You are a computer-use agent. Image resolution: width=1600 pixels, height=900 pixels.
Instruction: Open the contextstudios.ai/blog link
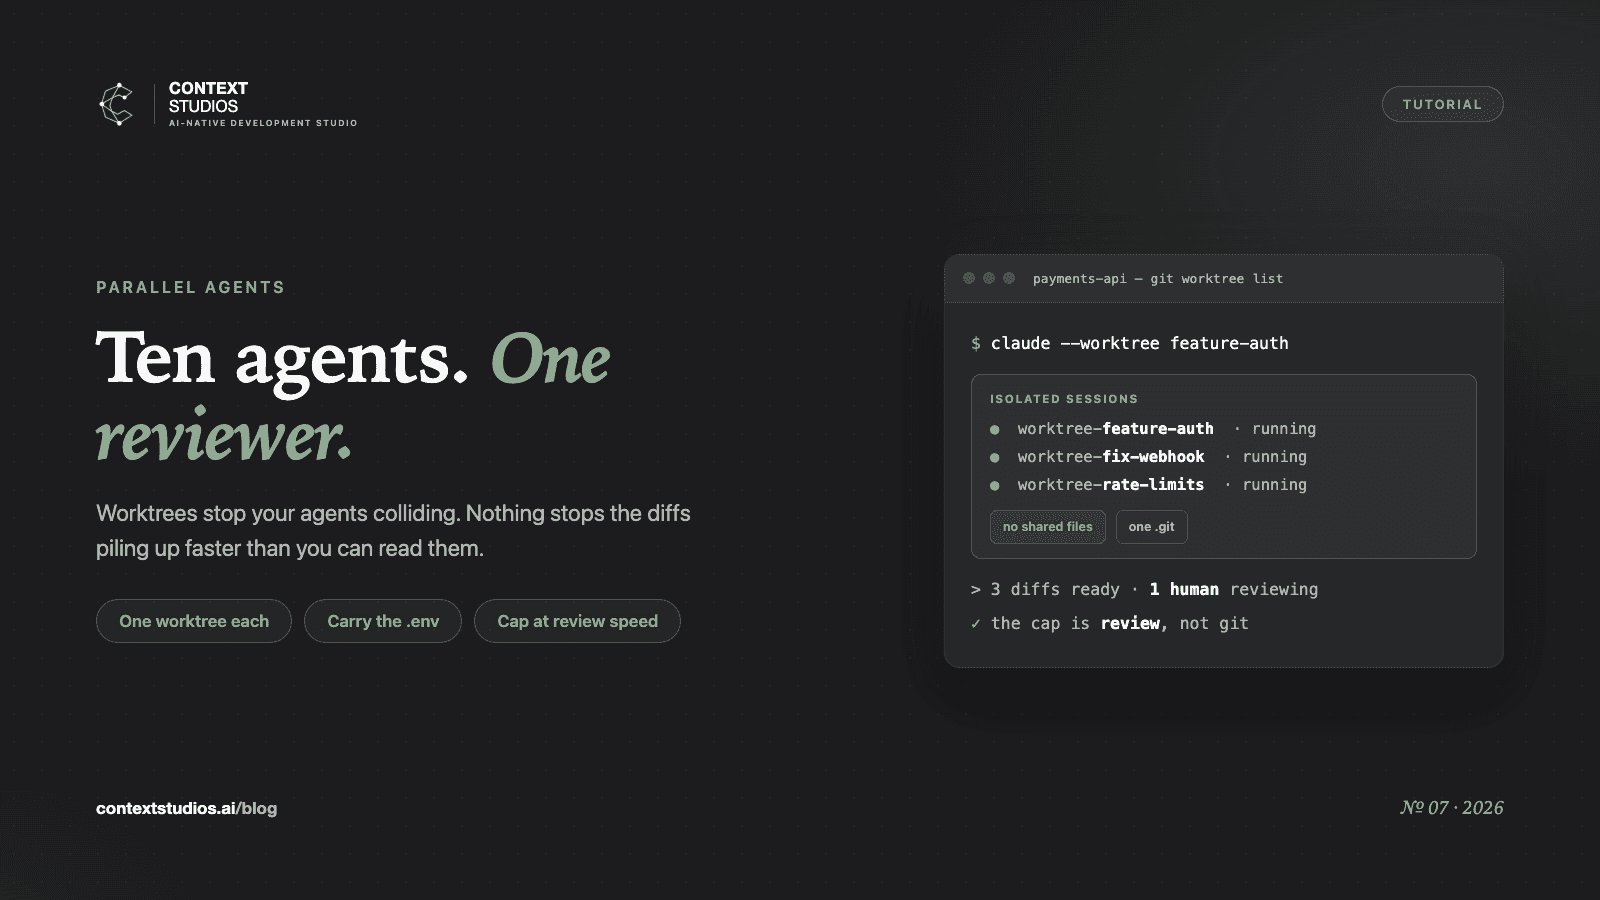[x=187, y=808]
